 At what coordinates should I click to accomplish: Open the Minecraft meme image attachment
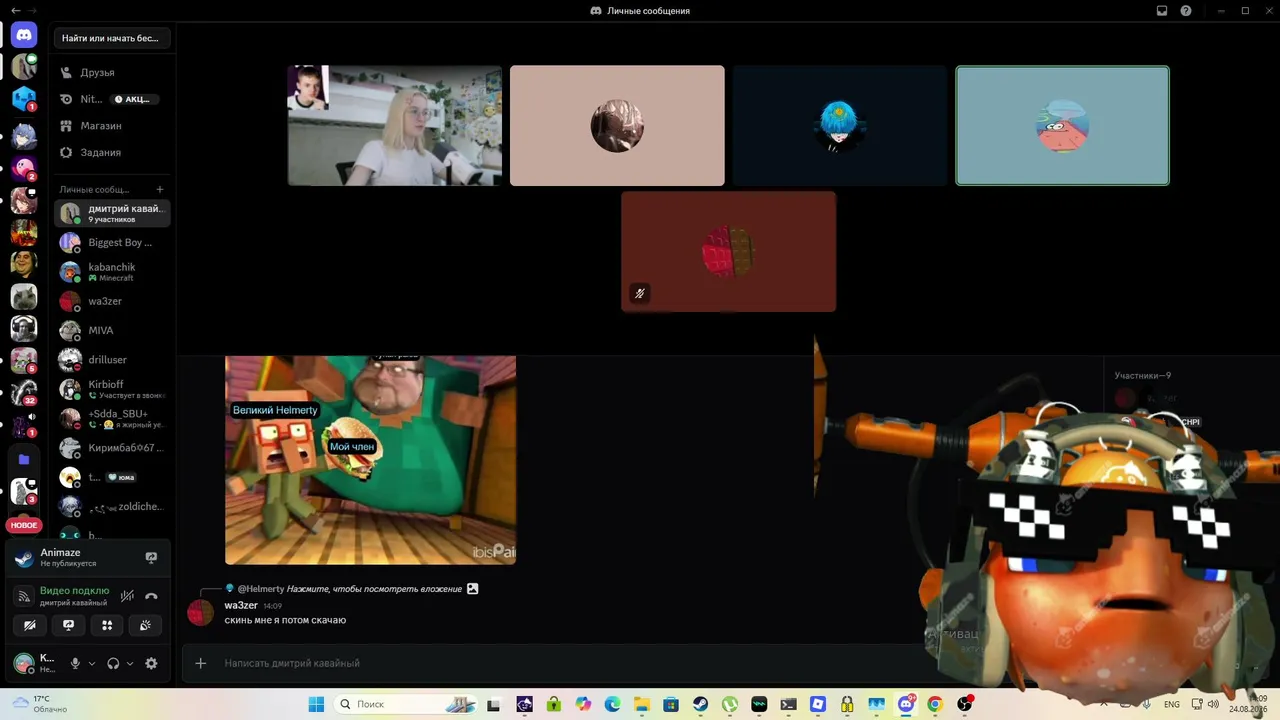point(370,460)
